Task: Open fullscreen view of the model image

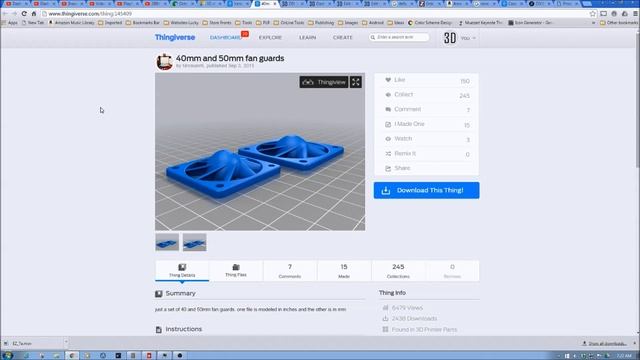Action: click(x=356, y=82)
